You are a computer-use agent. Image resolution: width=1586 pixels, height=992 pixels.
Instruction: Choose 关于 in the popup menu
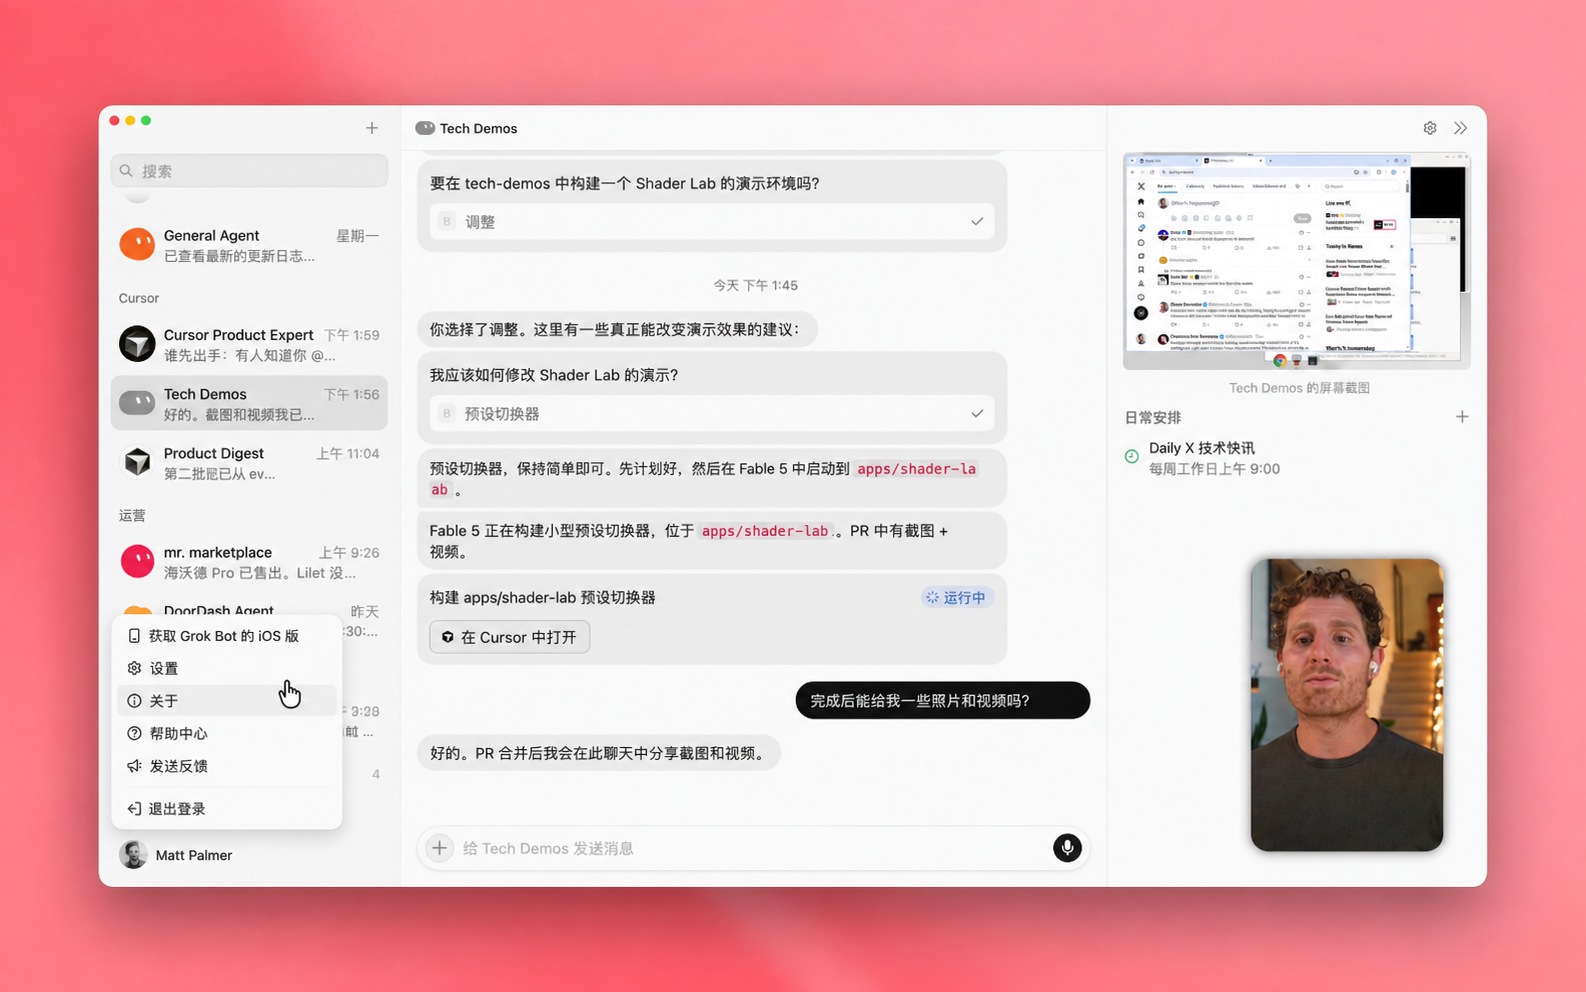[227, 700]
